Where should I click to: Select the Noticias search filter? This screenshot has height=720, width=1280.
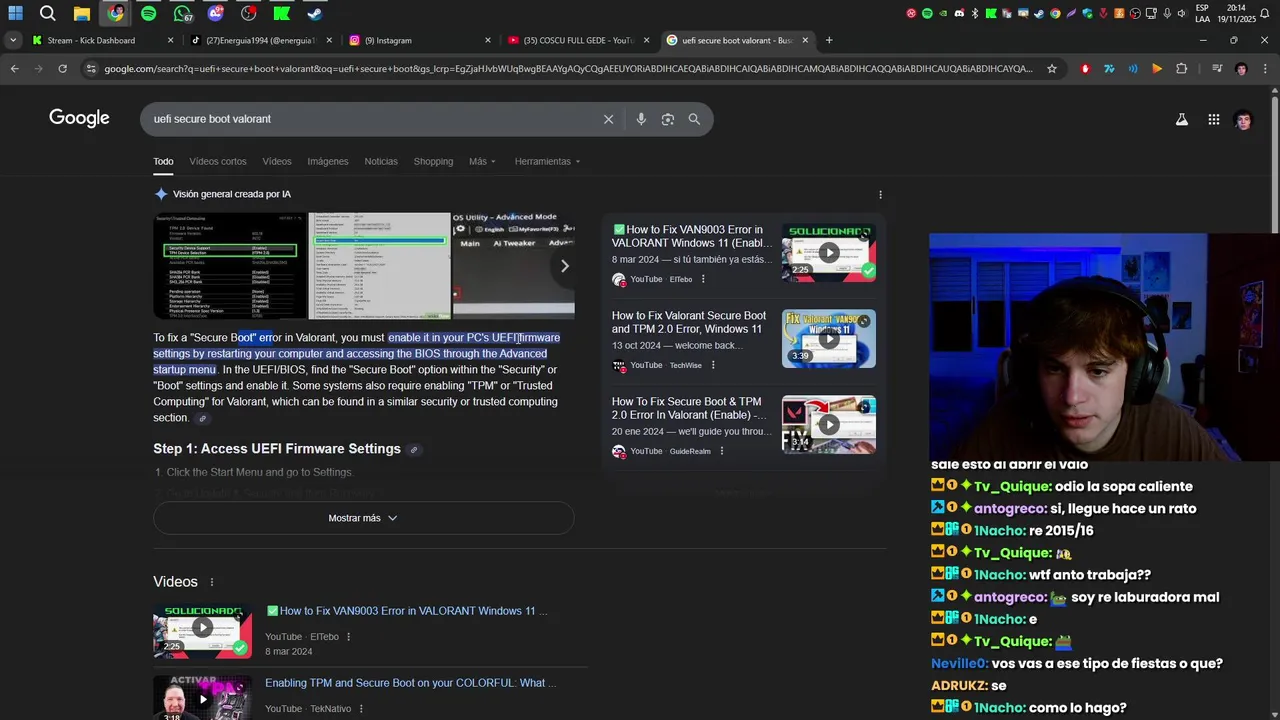click(x=381, y=161)
